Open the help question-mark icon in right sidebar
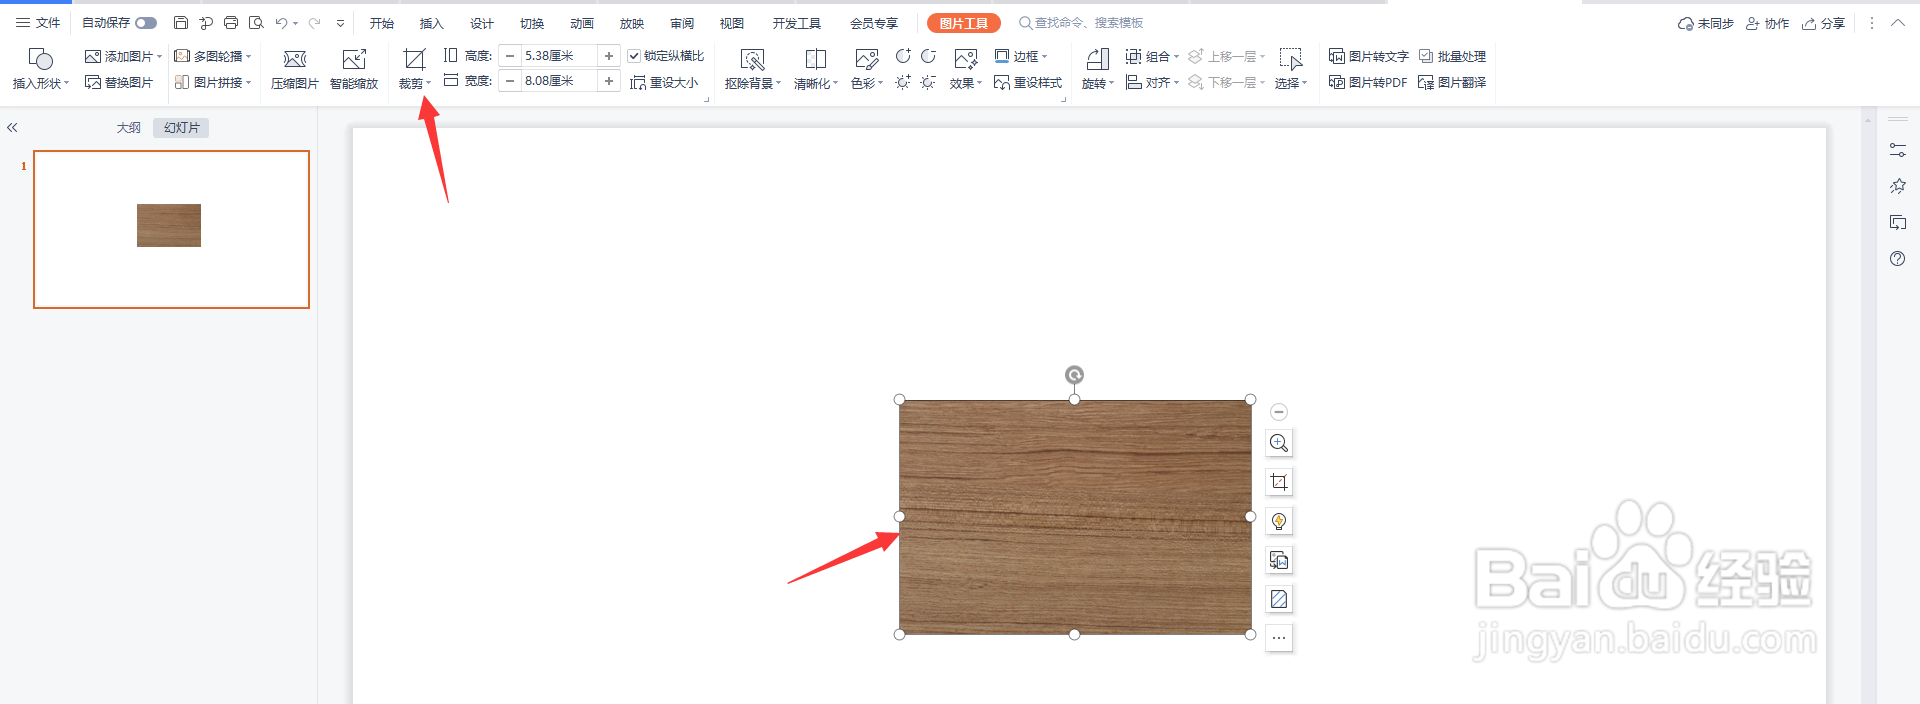 [x=1898, y=259]
